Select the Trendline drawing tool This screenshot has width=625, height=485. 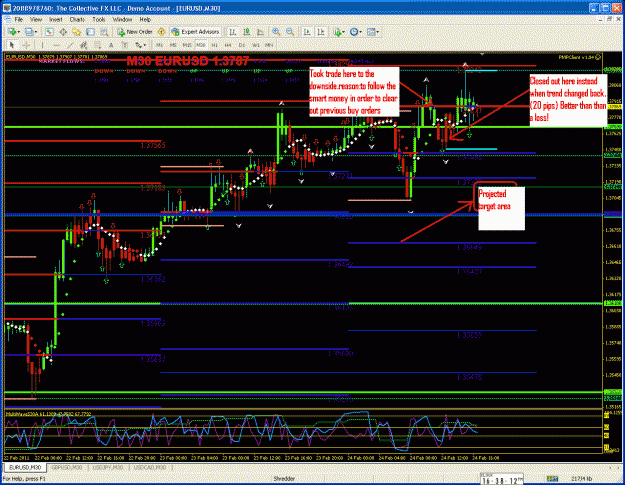click(x=70, y=45)
